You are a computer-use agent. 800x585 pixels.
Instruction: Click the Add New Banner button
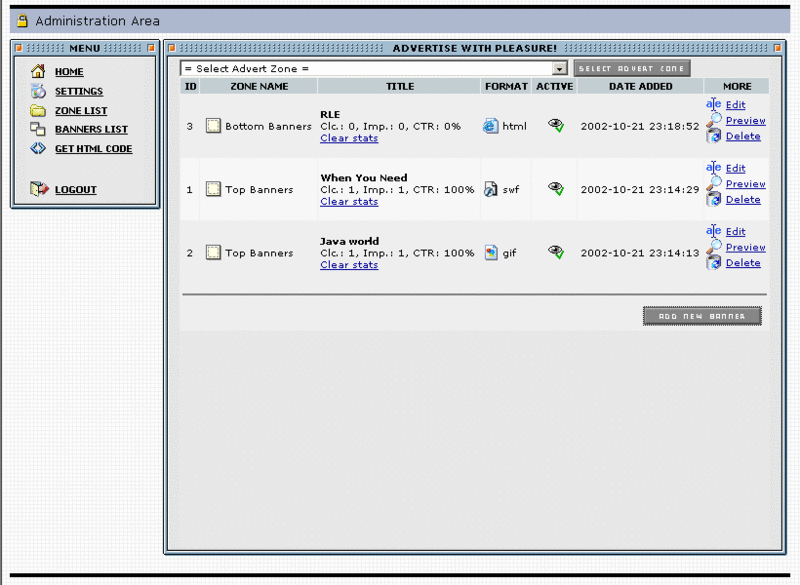click(702, 316)
